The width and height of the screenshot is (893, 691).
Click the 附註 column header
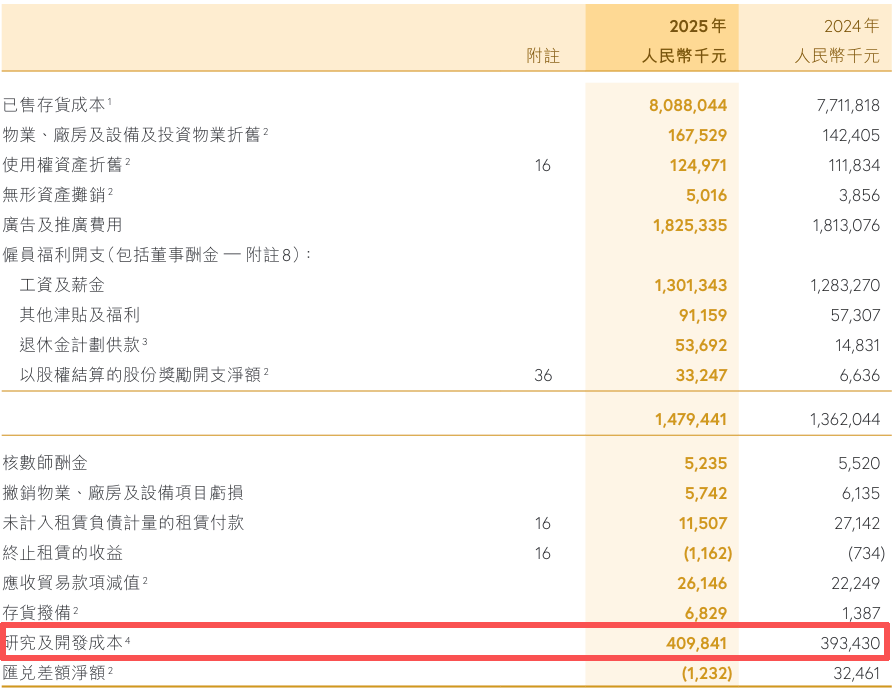[x=543, y=56]
